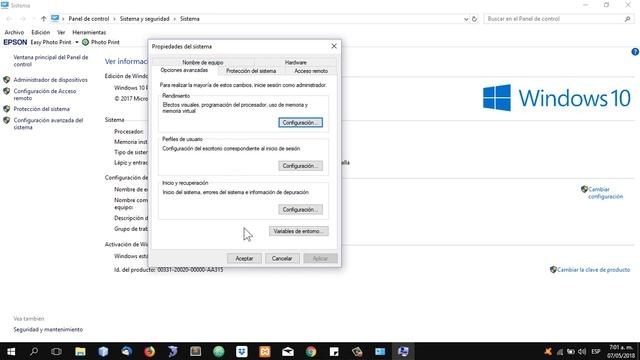The width and height of the screenshot is (640, 360).
Task: Open sidebar Protección del sistema link
Action: tap(41, 109)
